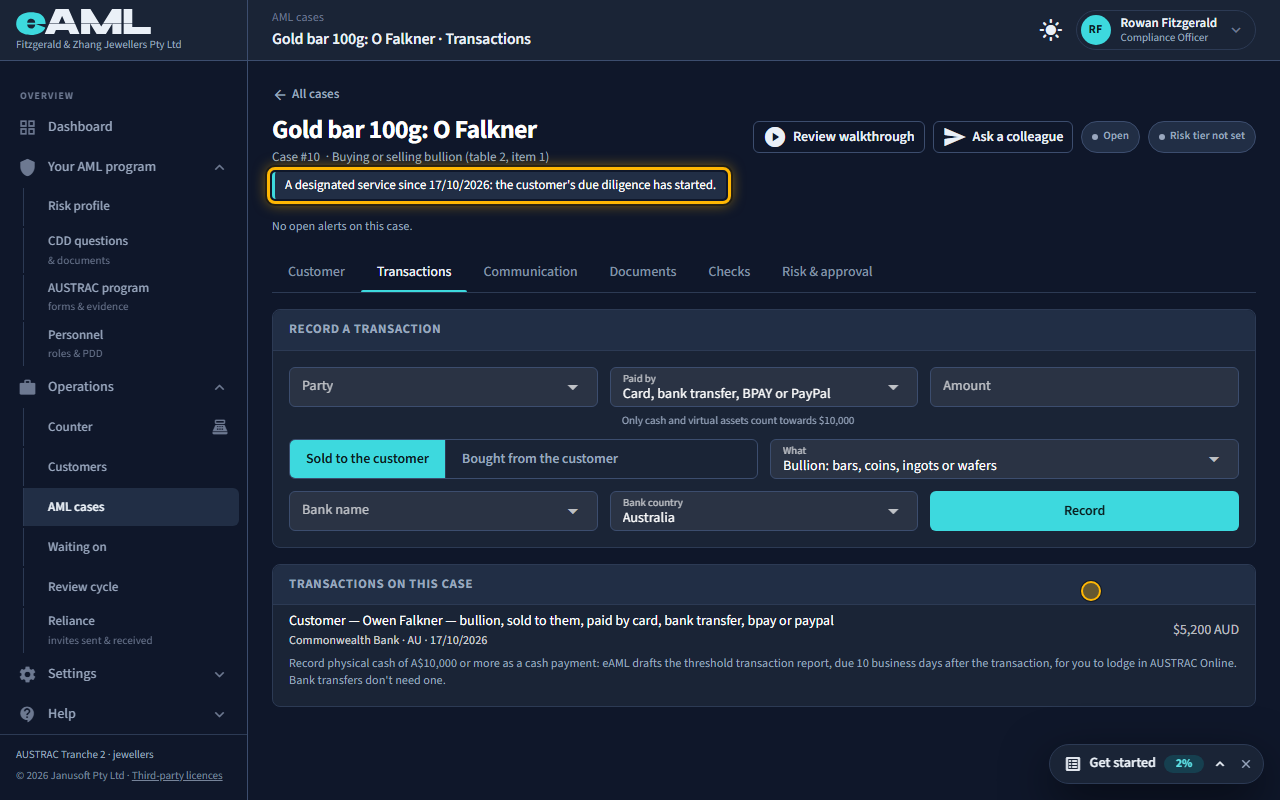Click the Get started checklist icon
1280x800 pixels.
coord(1073,763)
